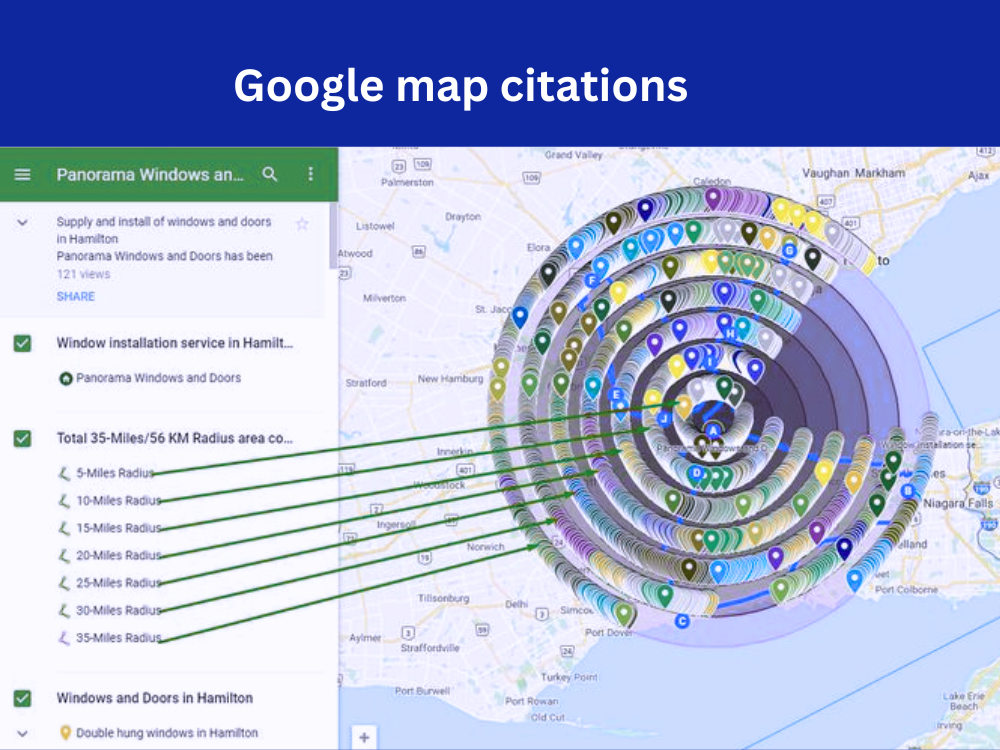Click the Port Colborne map label

(906, 589)
